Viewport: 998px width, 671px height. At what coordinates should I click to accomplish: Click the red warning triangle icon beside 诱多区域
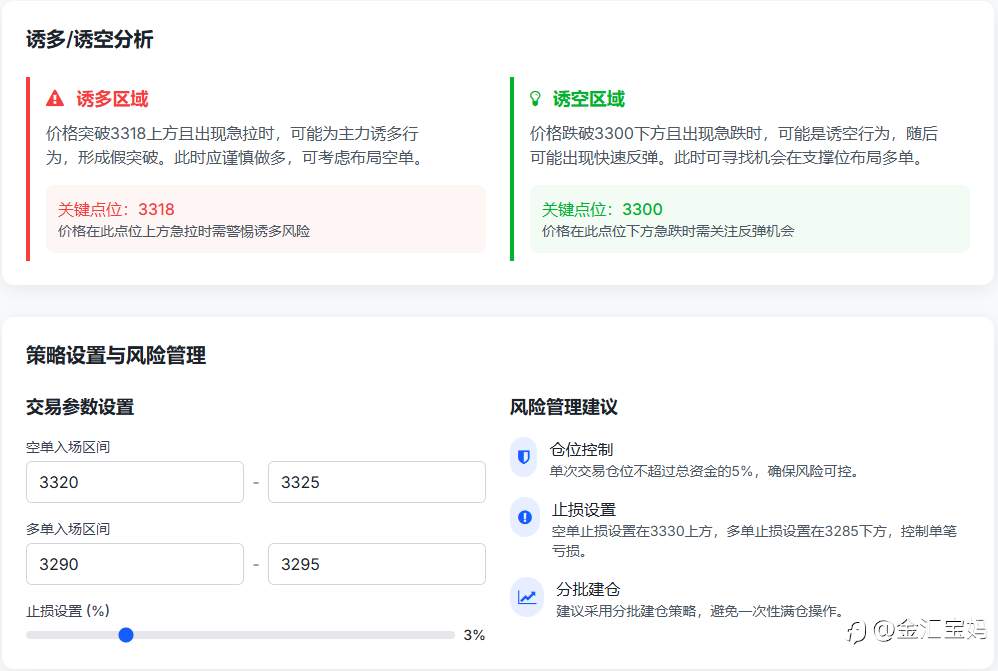coord(55,99)
